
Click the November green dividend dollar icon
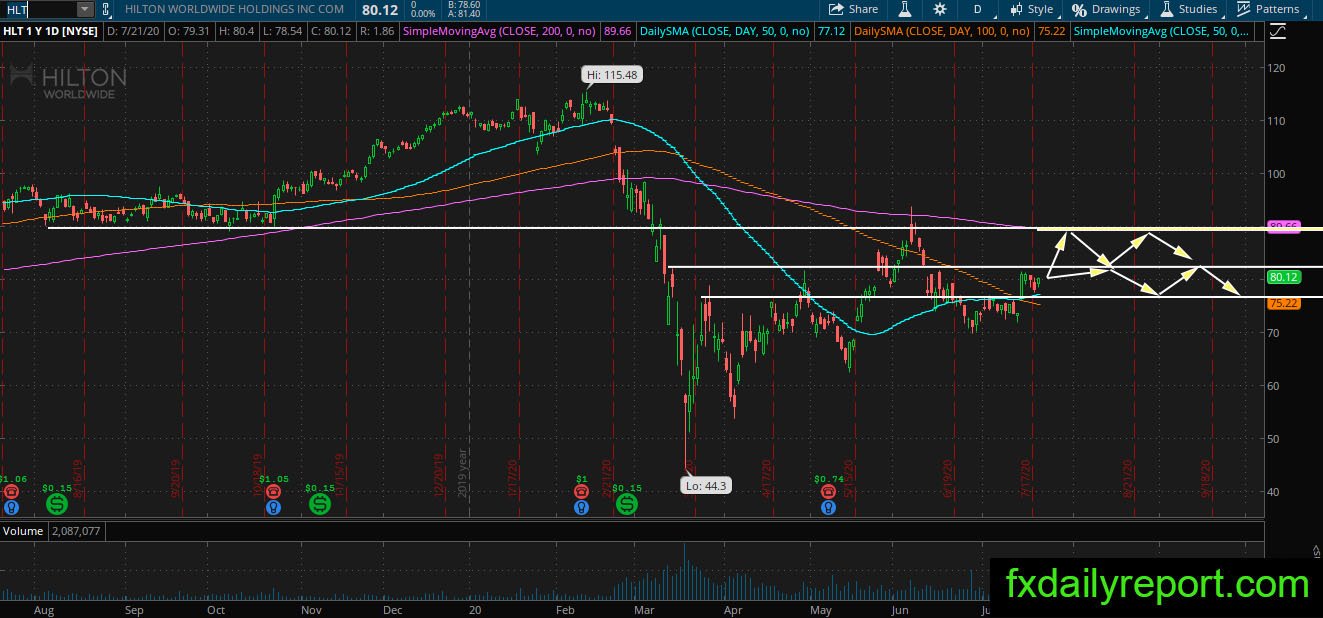point(322,503)
